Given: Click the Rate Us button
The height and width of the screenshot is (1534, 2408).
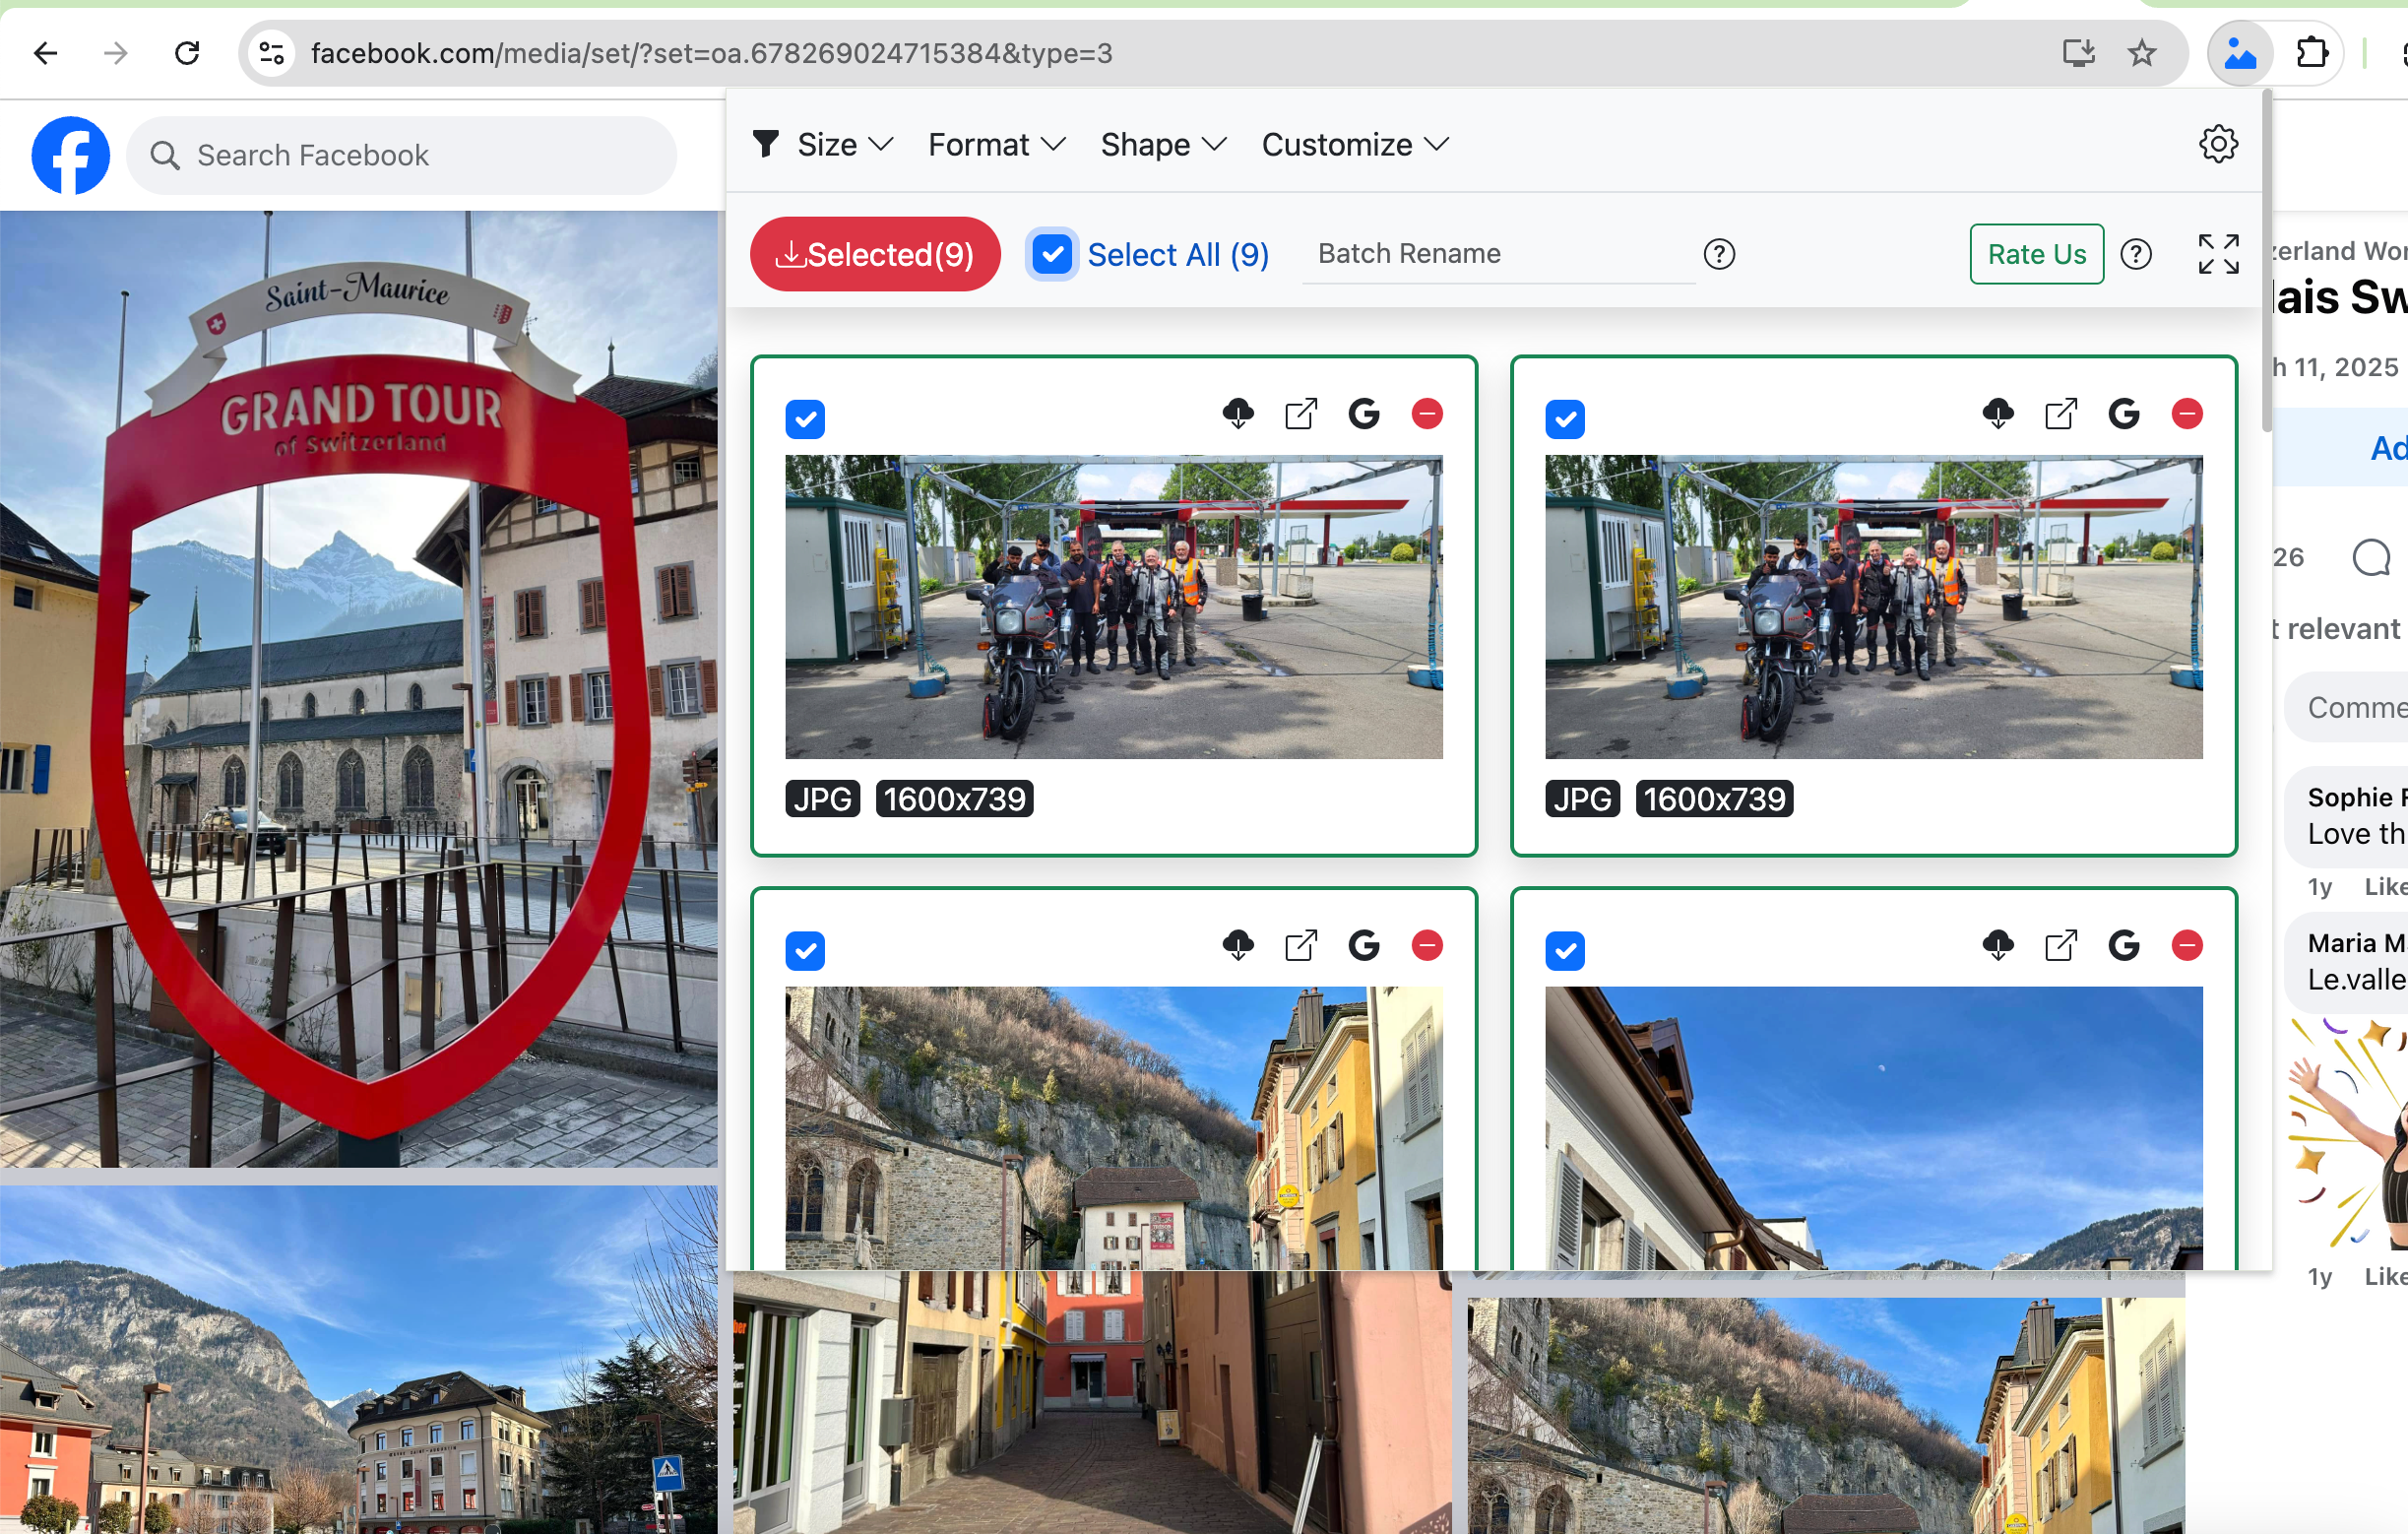Looking at the screenshot, I should coord(2036,254).
